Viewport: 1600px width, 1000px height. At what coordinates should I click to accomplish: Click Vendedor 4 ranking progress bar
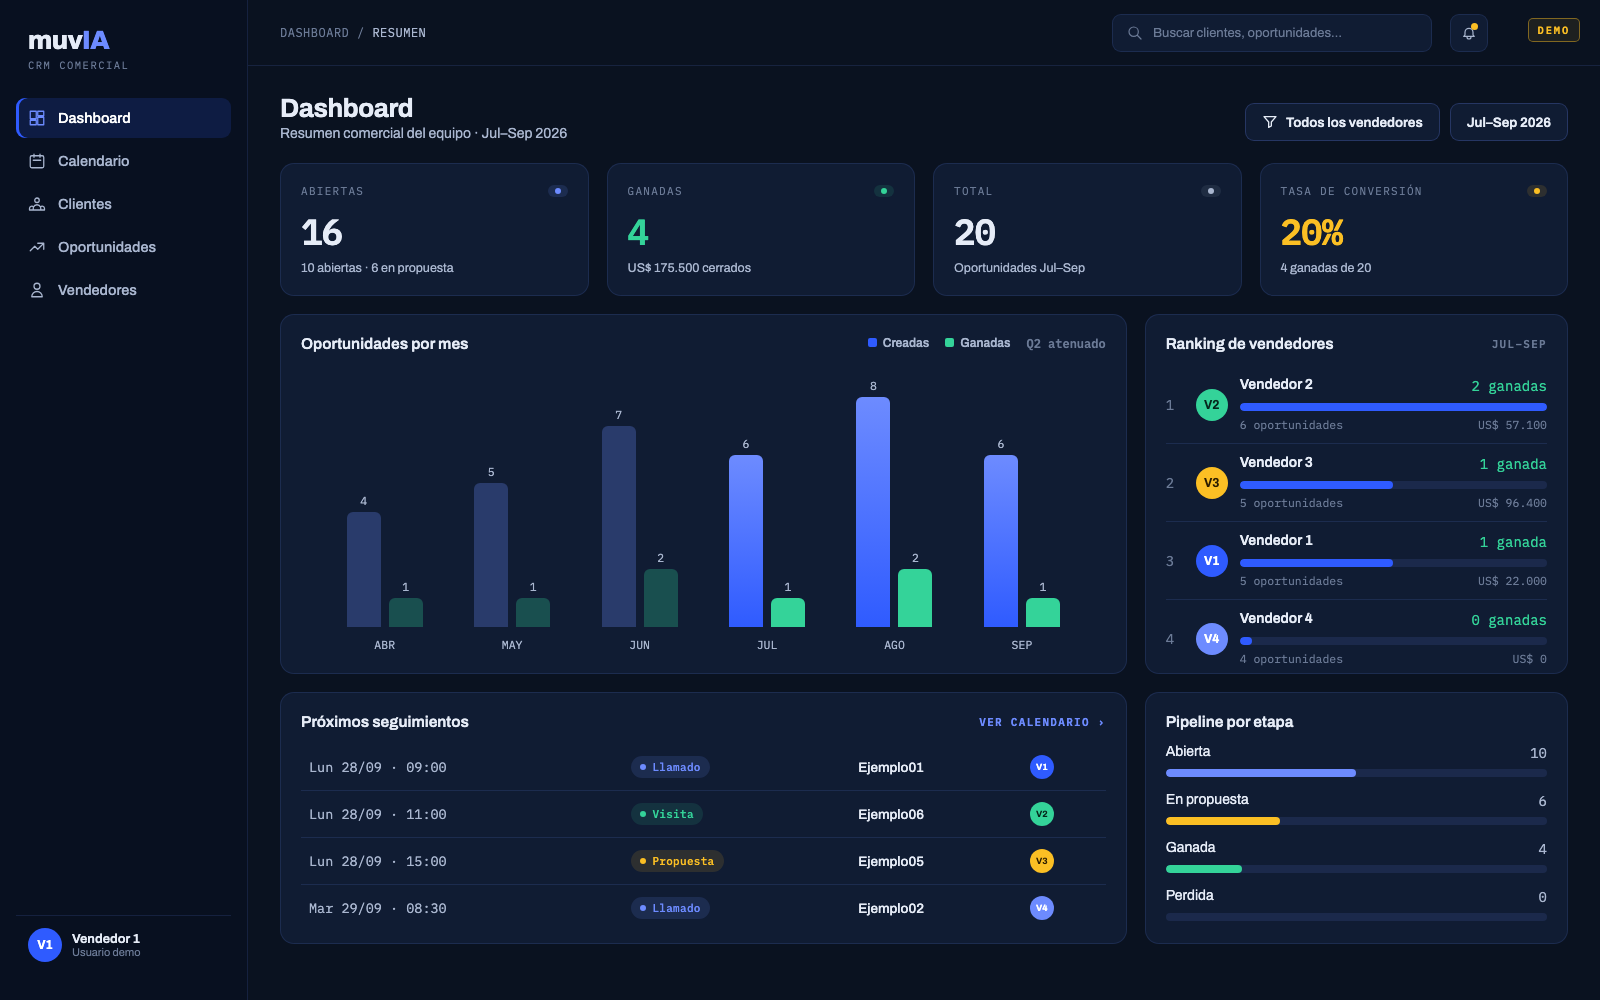click(1393, 641)
